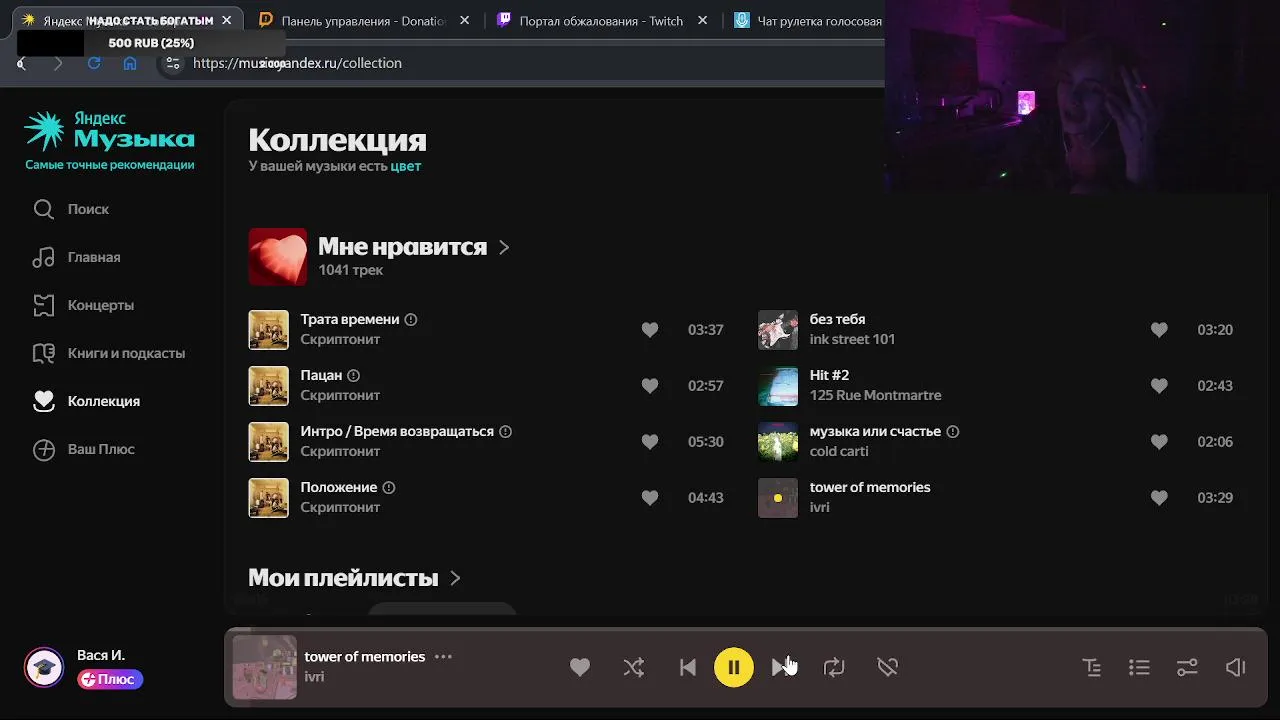Unlike track без тебя
This screenshot has width=1280, height=720.
pyautogui.click(x=1159, y=329)
